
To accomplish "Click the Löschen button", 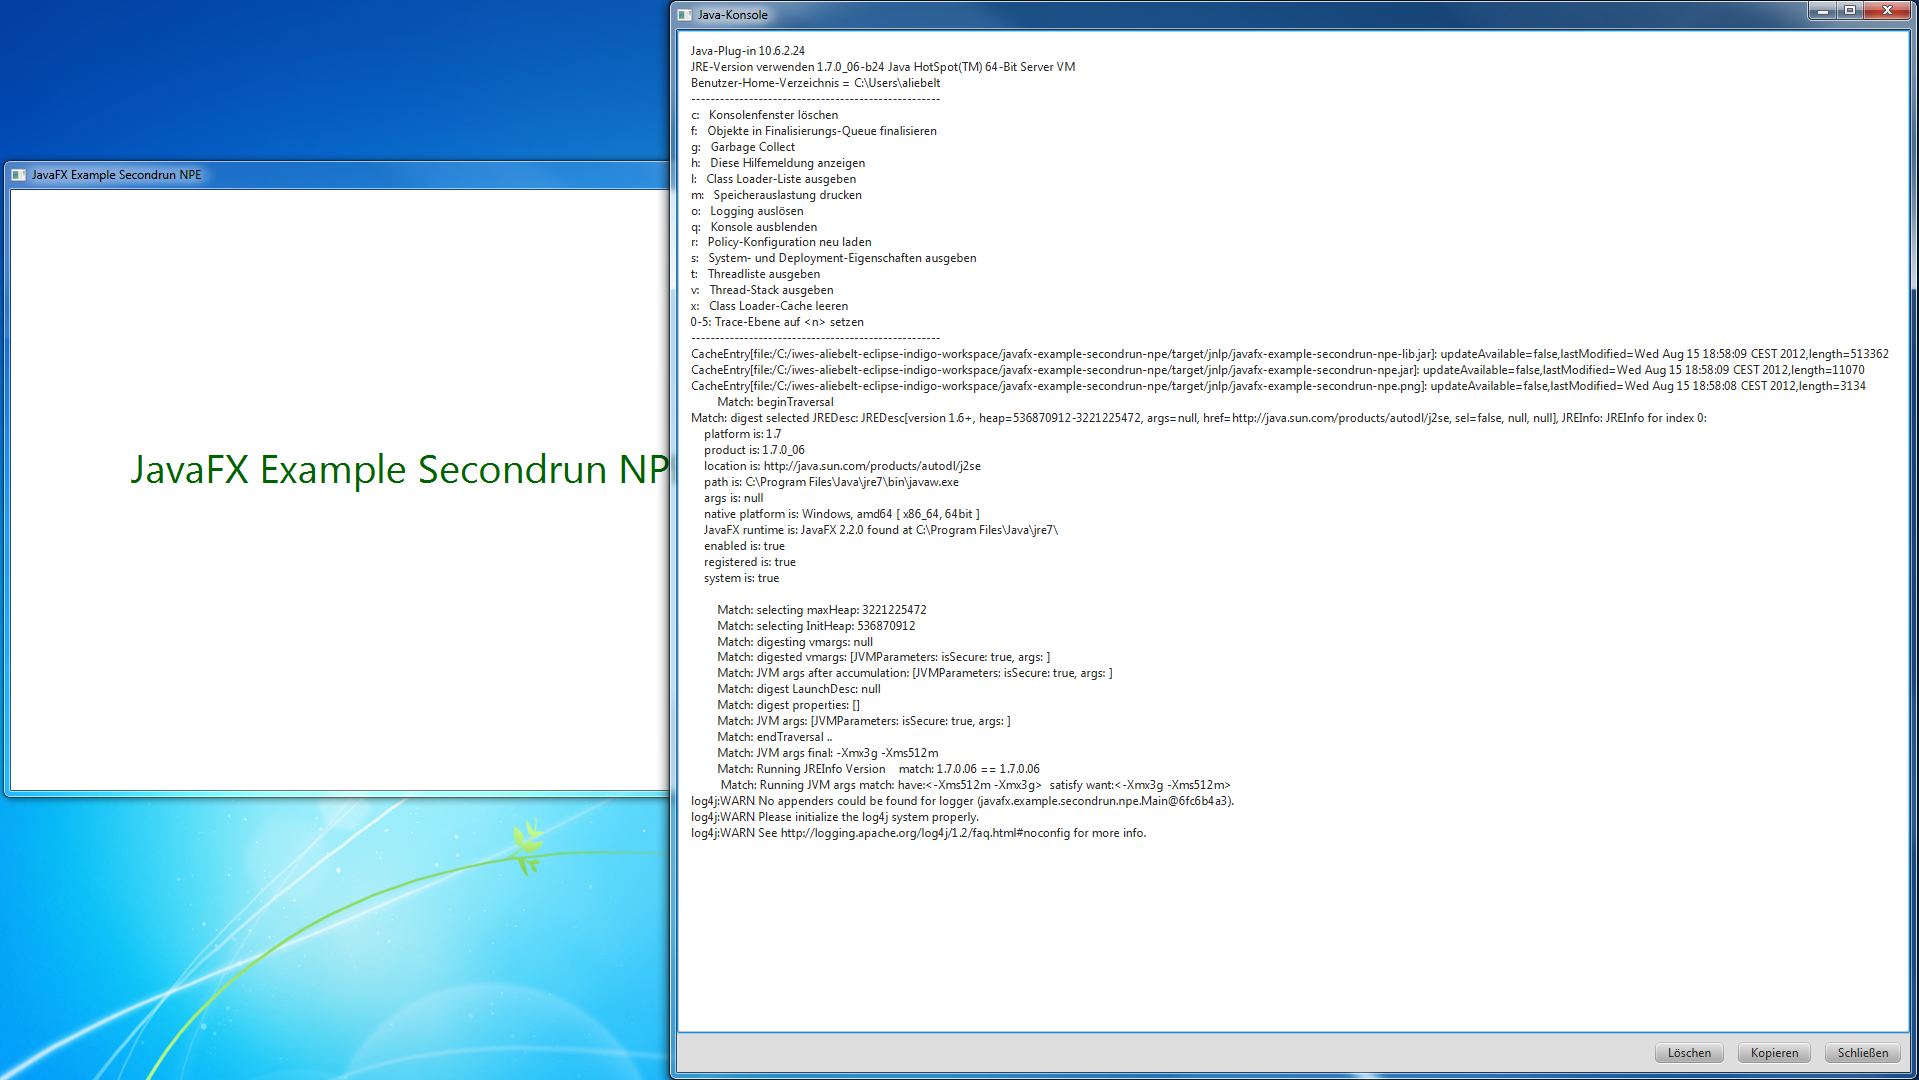I will tap(1689, 1053).
